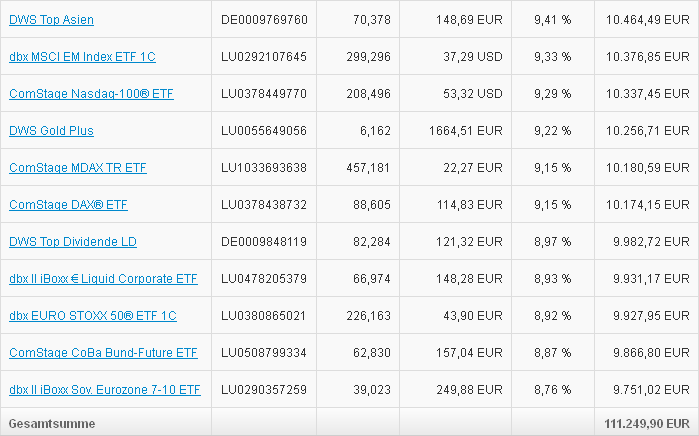699x436 pixels.
Task: Click the quantity 62,830
Action: click(372, 353)
